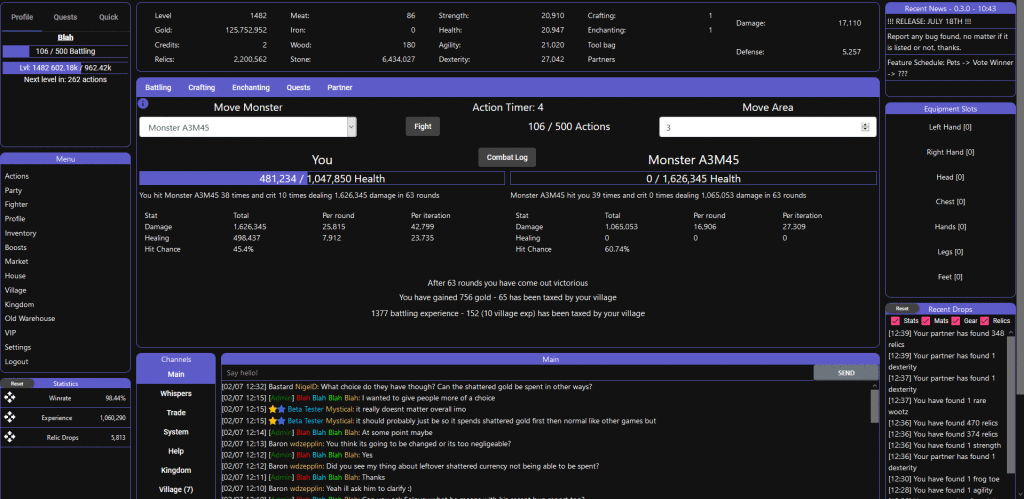This screenshot has height=499, width=1024.
Task: Open VIP from the Menu
Action: [x=10, y=333]
